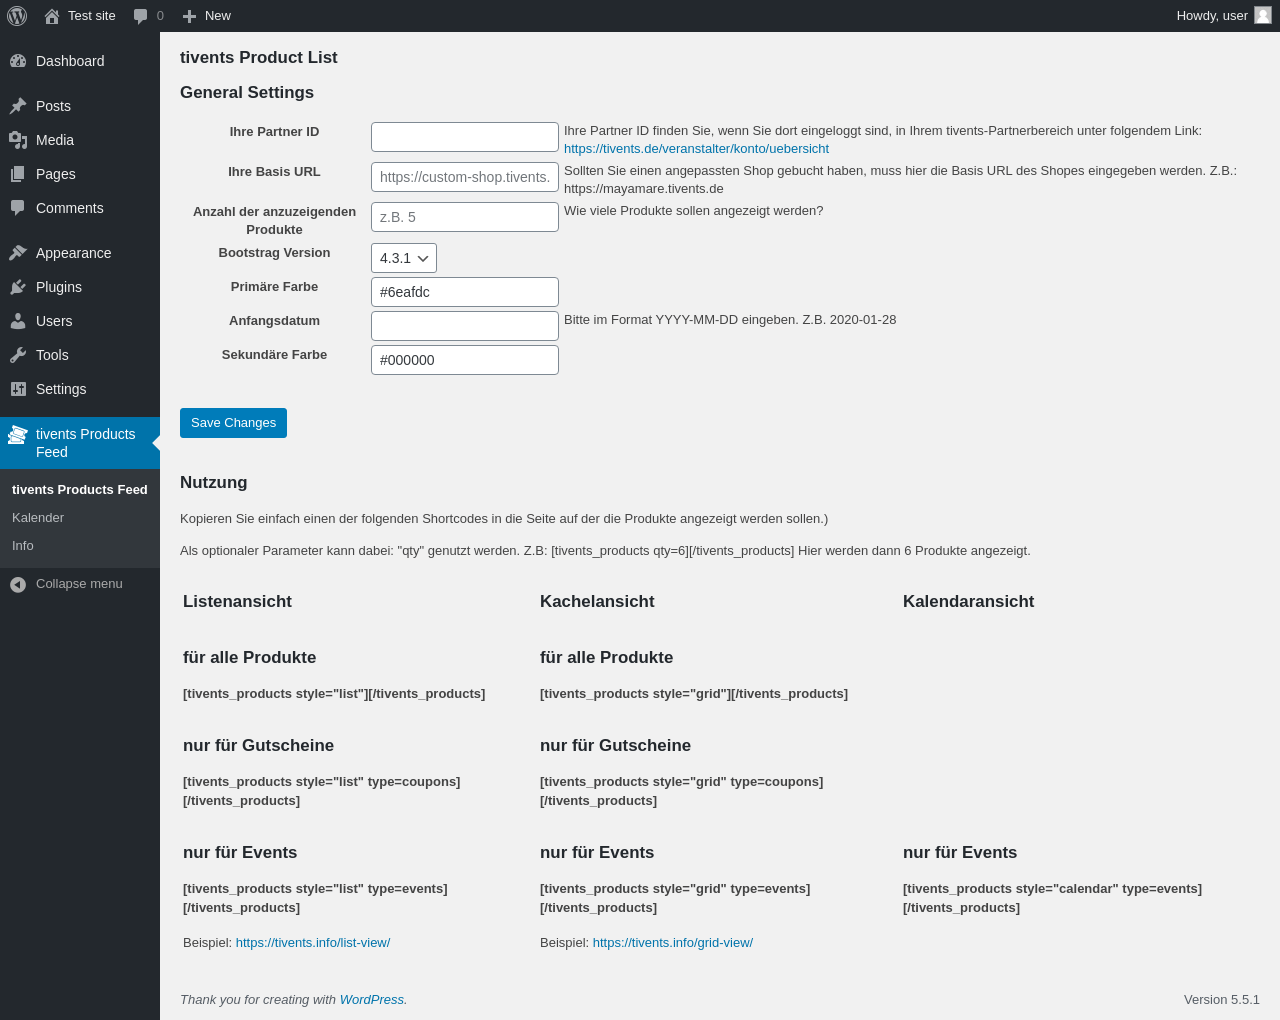Image resolution: width=1280 pixels, height=1020 pixels.
Task: Click the Appearance paintbrush icon
Action: click(x=18, y=253)
